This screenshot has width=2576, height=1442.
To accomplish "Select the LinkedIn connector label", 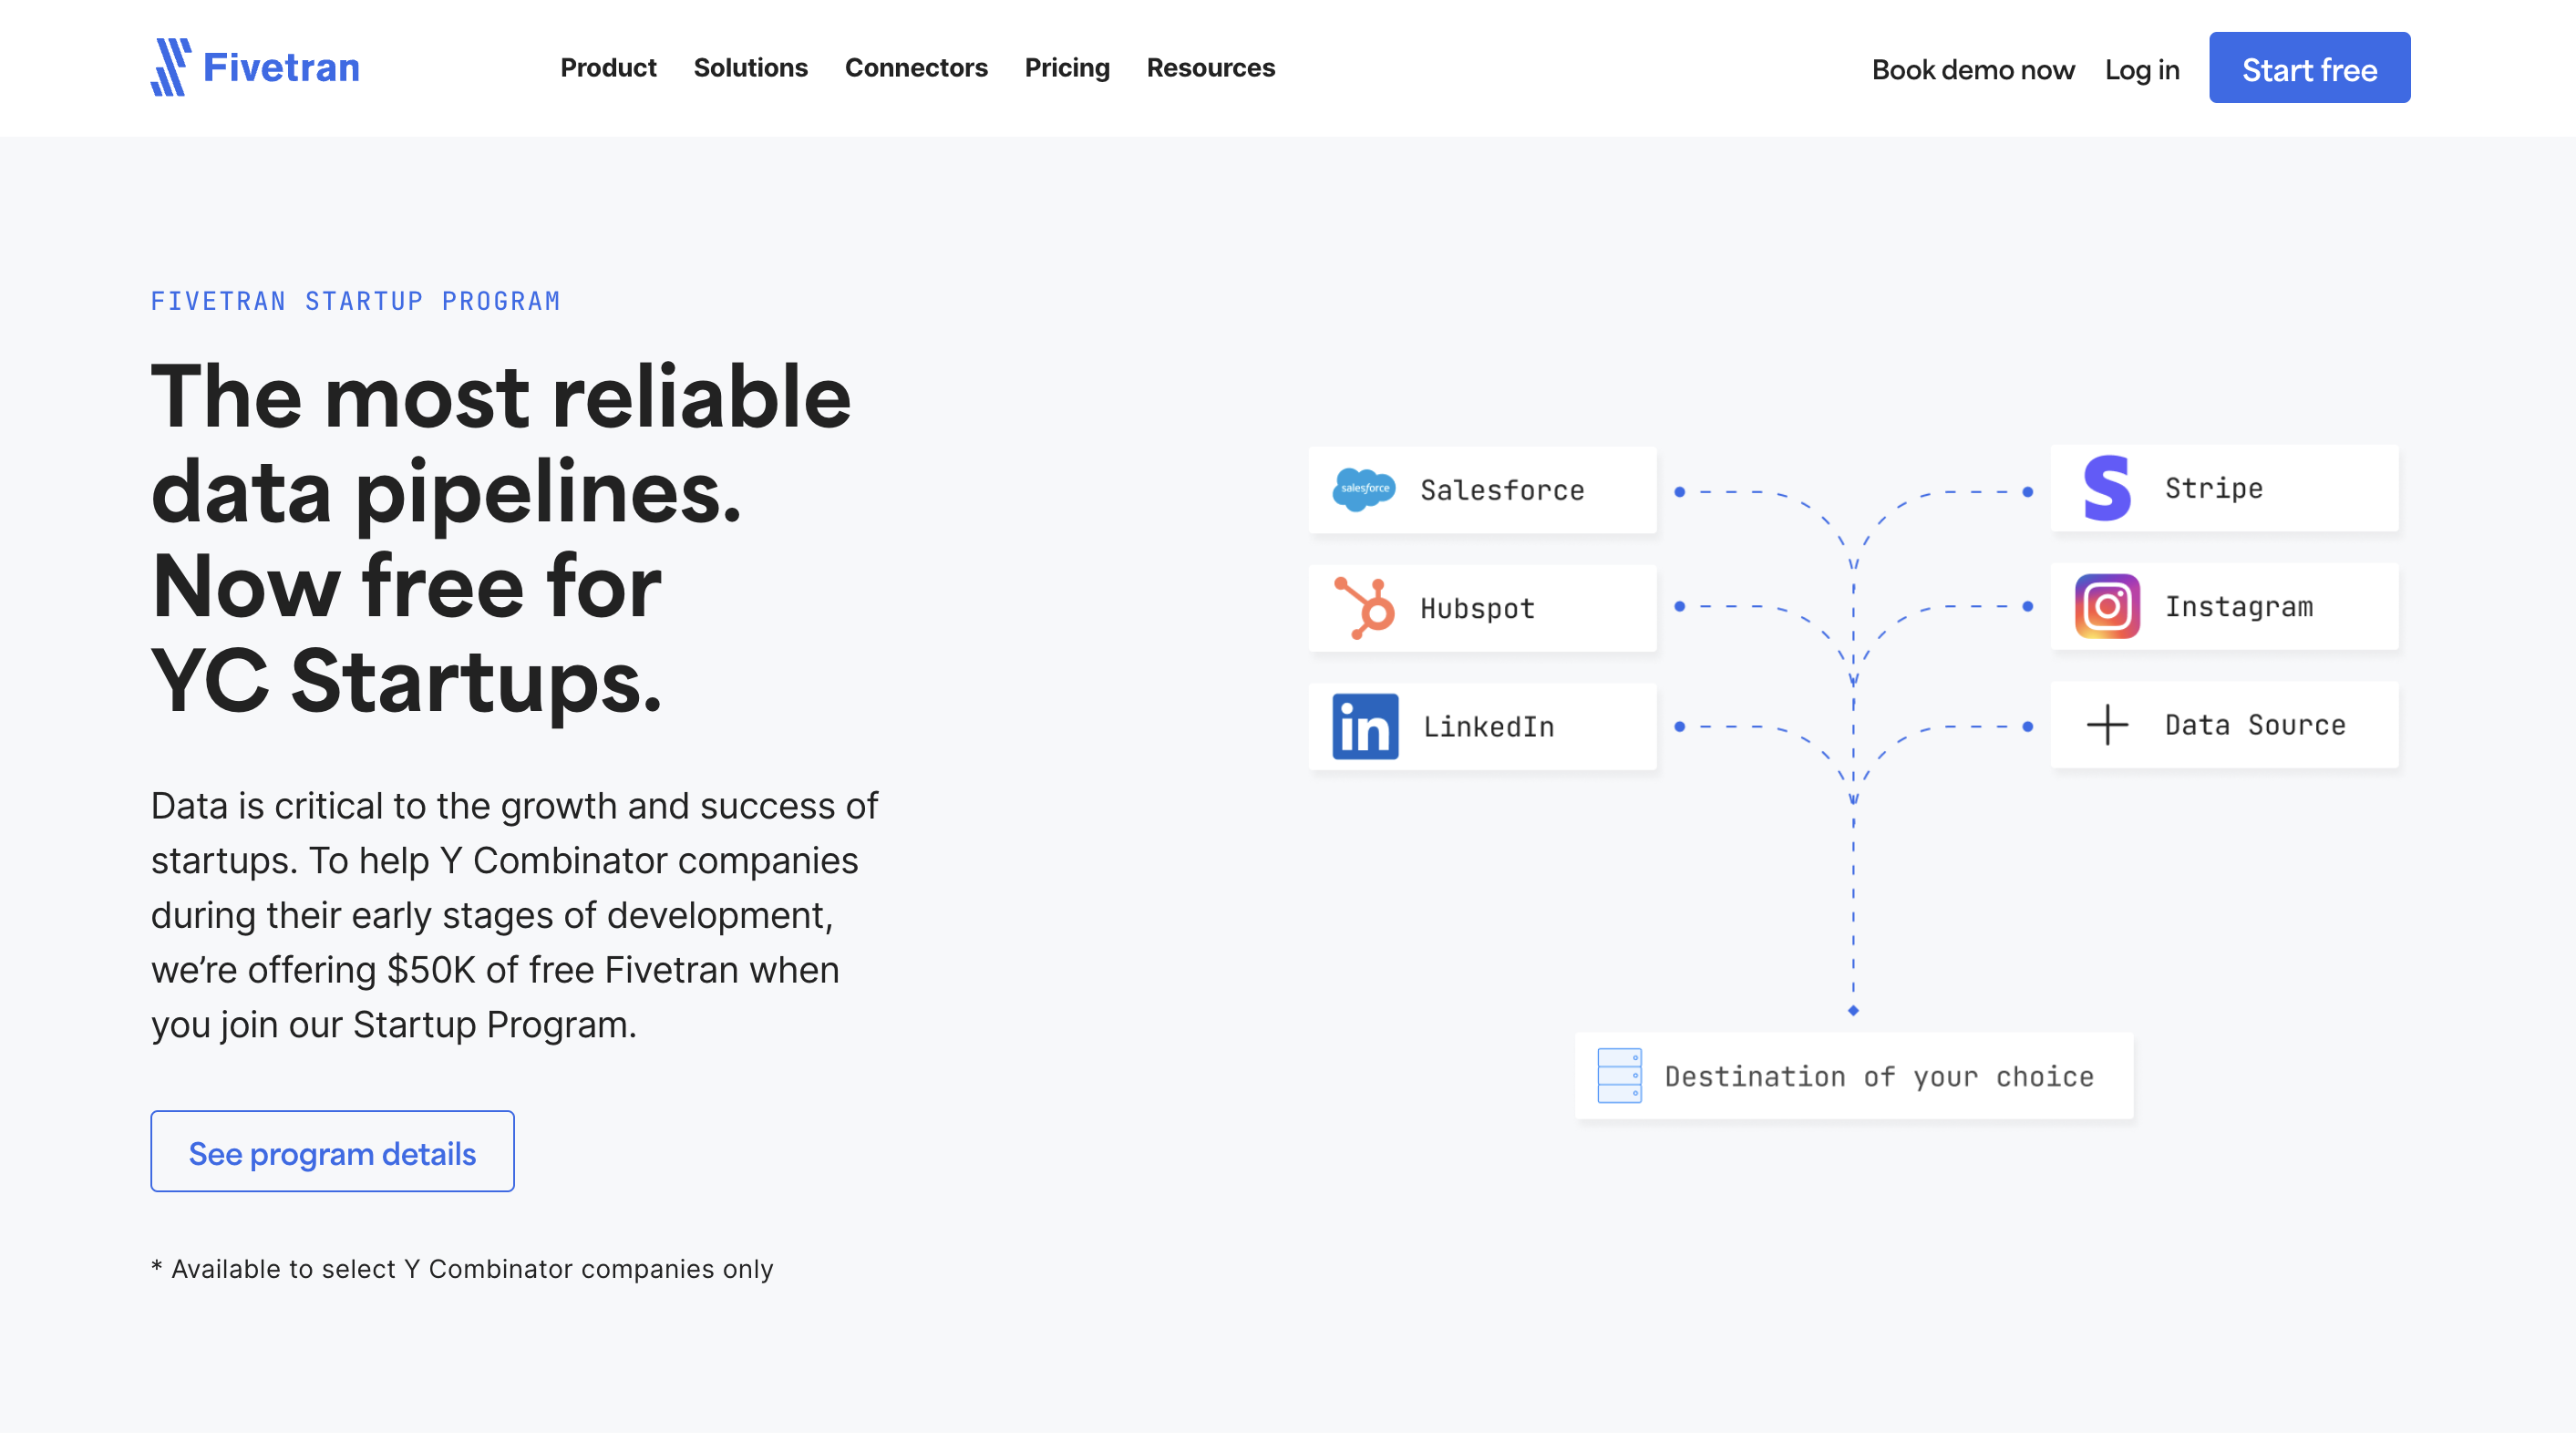I will point(1488,727).
